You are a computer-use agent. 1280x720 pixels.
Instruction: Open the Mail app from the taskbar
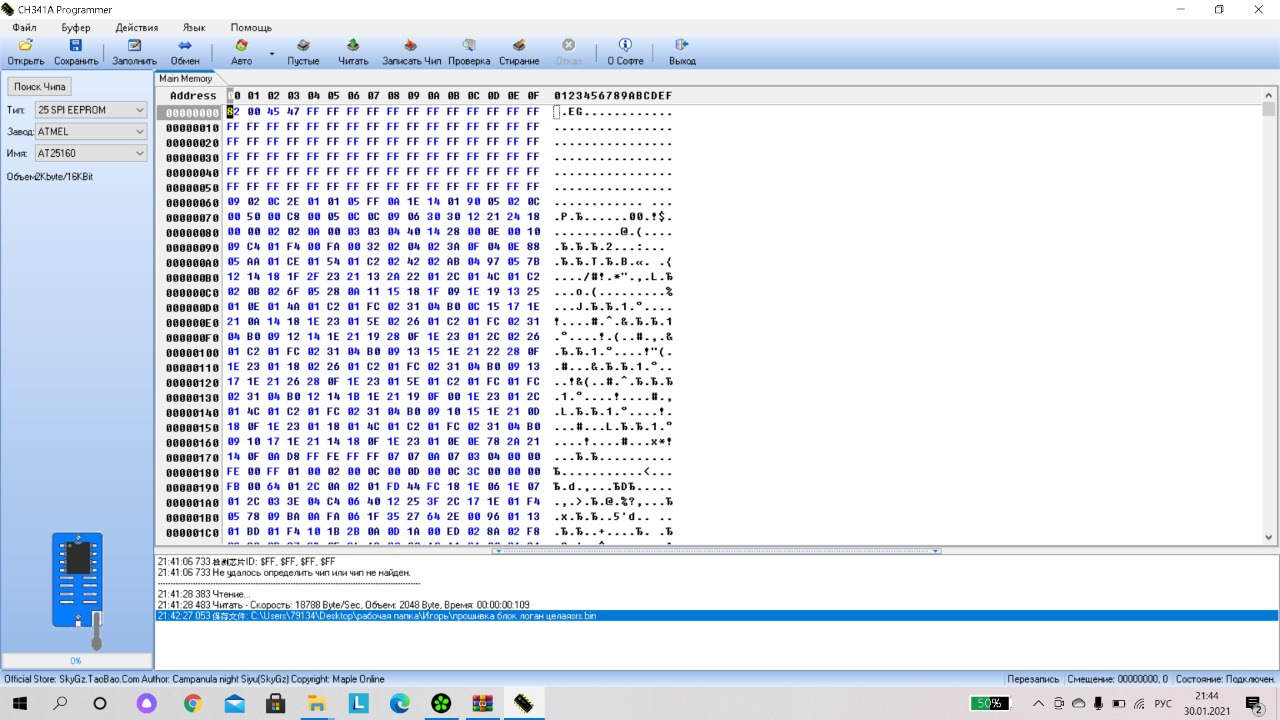[234, 704]
